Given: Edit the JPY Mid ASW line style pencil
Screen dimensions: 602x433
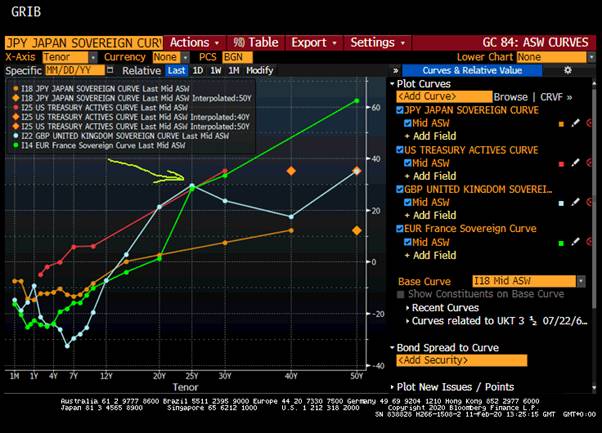Looking at the screenshot, I should pyautogui.click(x=575, y=123).
